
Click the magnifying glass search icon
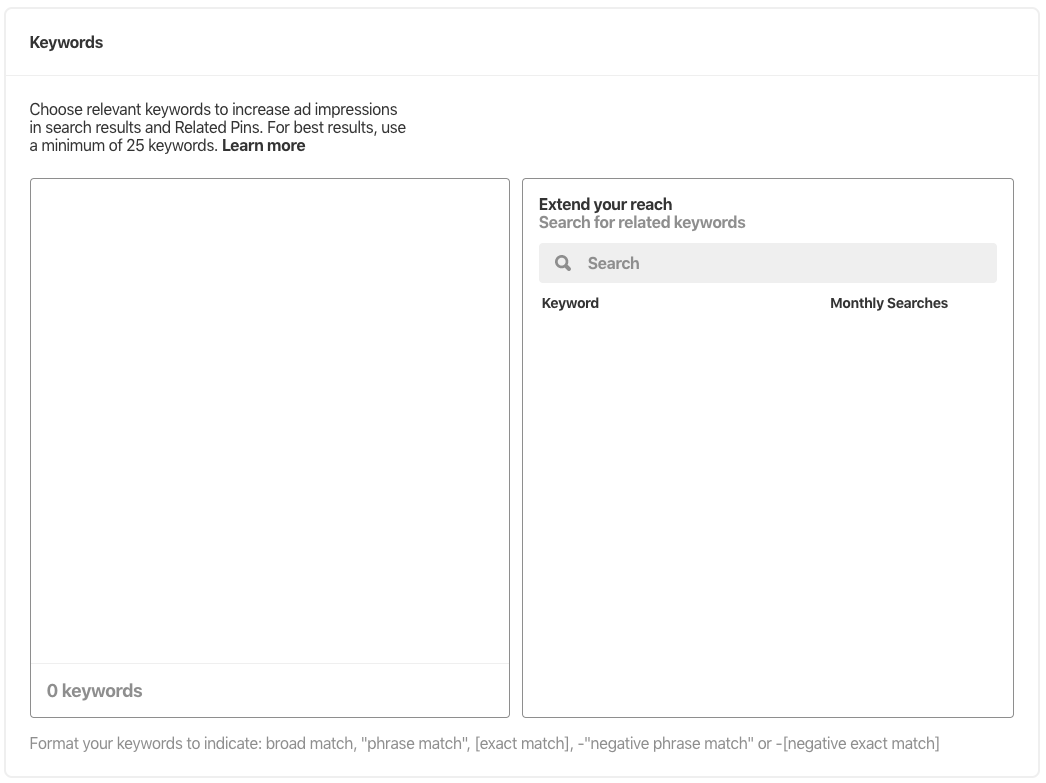(x=563, y=262)
